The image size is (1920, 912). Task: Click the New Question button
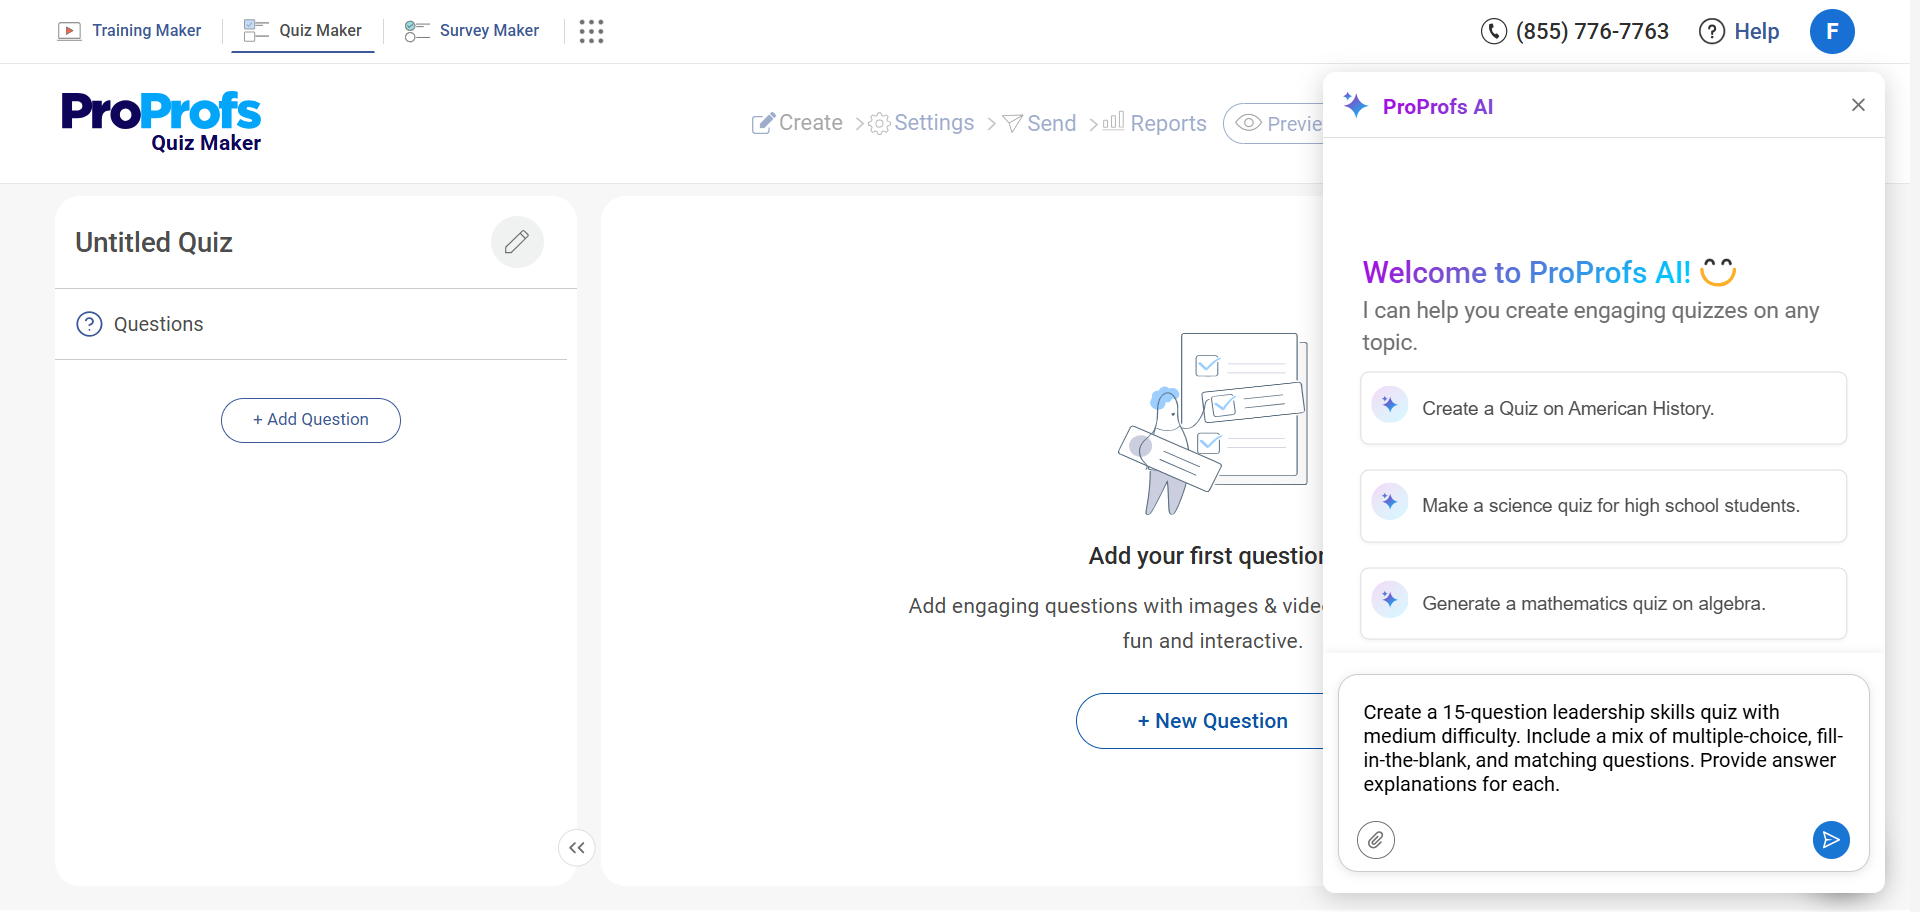coord(1212,720)
